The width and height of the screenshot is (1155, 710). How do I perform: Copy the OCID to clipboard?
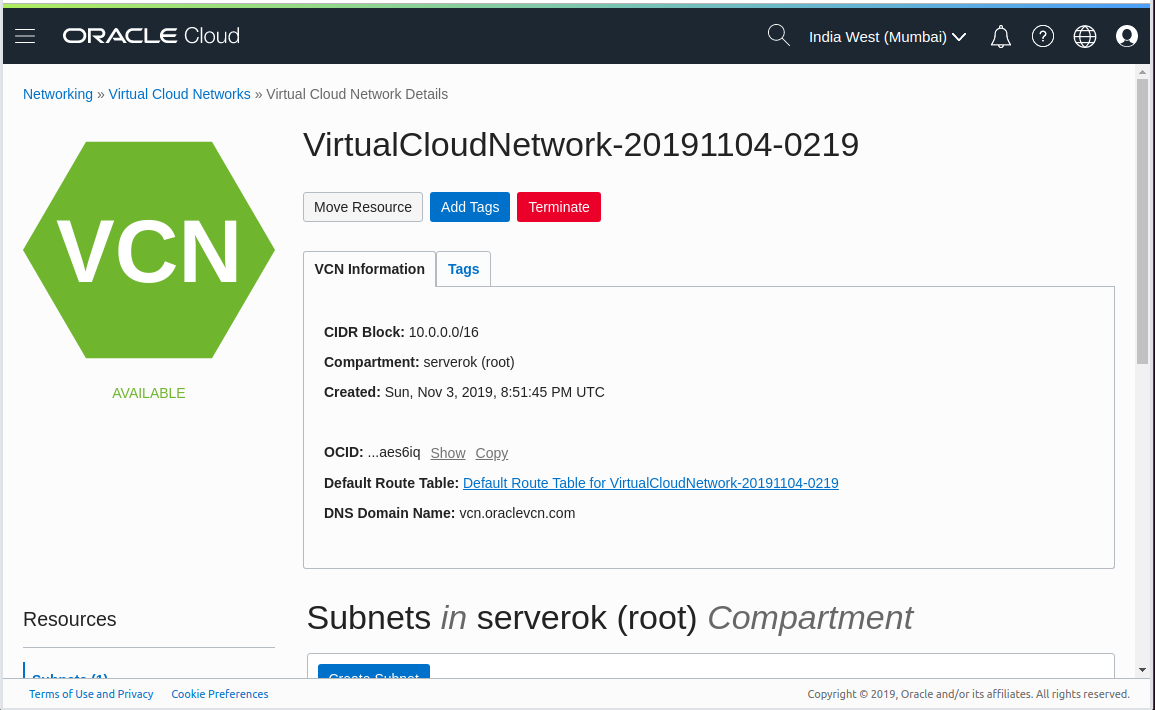coord(491,453)
